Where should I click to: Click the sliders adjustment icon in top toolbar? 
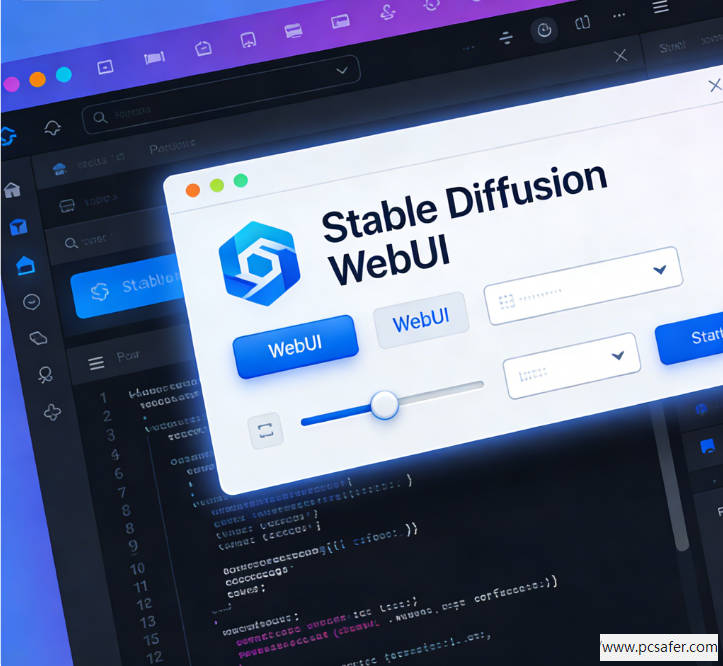506,37
